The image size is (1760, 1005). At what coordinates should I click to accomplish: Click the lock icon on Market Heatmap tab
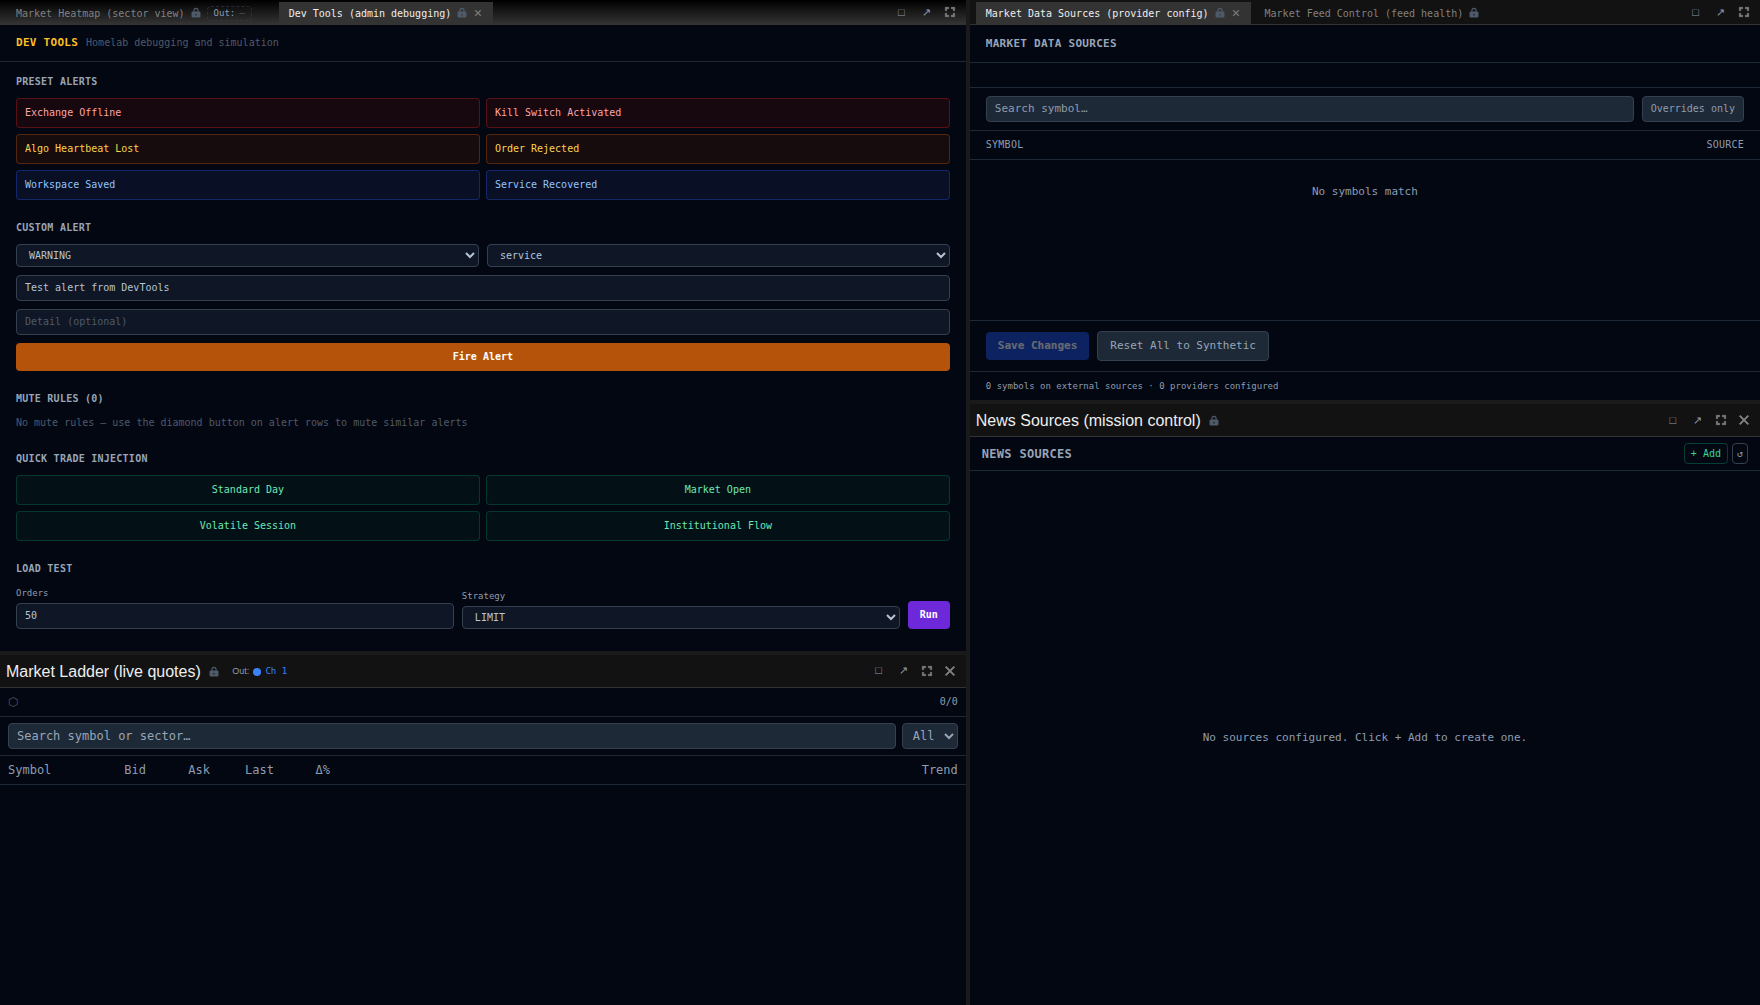pyautogui.click(x=196, y=13)
